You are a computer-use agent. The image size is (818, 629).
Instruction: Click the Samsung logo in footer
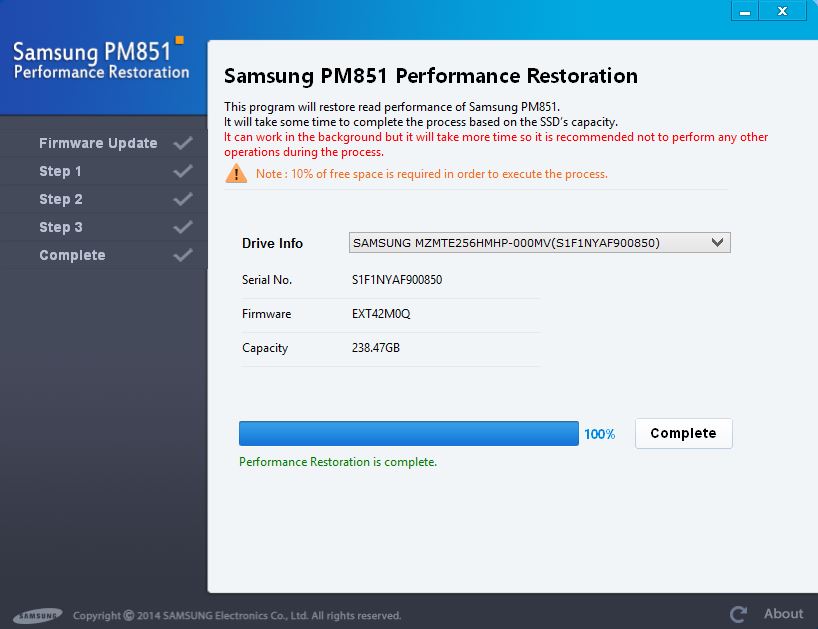(38, 615)
